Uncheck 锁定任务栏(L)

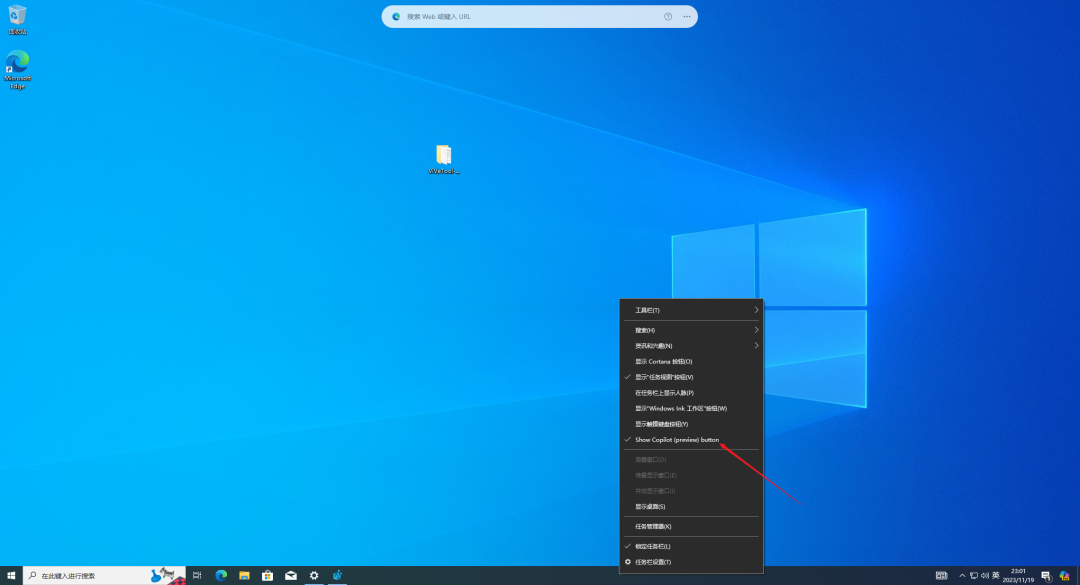[691, 546]
